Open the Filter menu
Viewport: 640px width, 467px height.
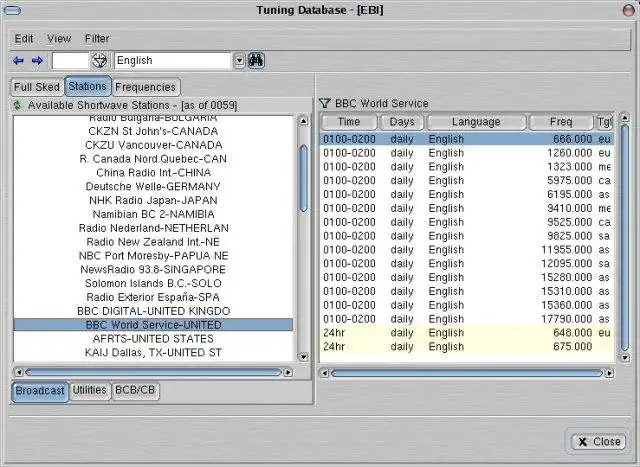[97, 39]
